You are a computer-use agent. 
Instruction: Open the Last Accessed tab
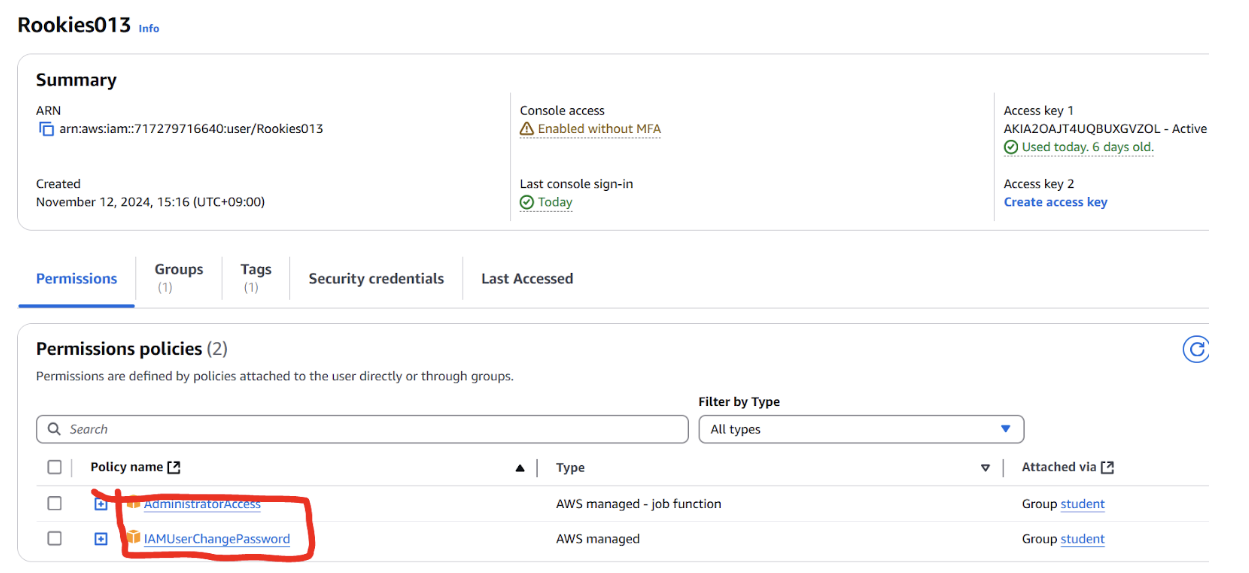(527, 279)
